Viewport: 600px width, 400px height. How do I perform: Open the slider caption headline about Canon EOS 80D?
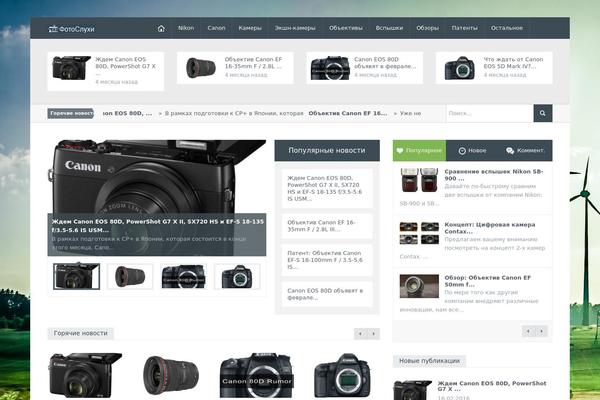[x=158, y=226]
